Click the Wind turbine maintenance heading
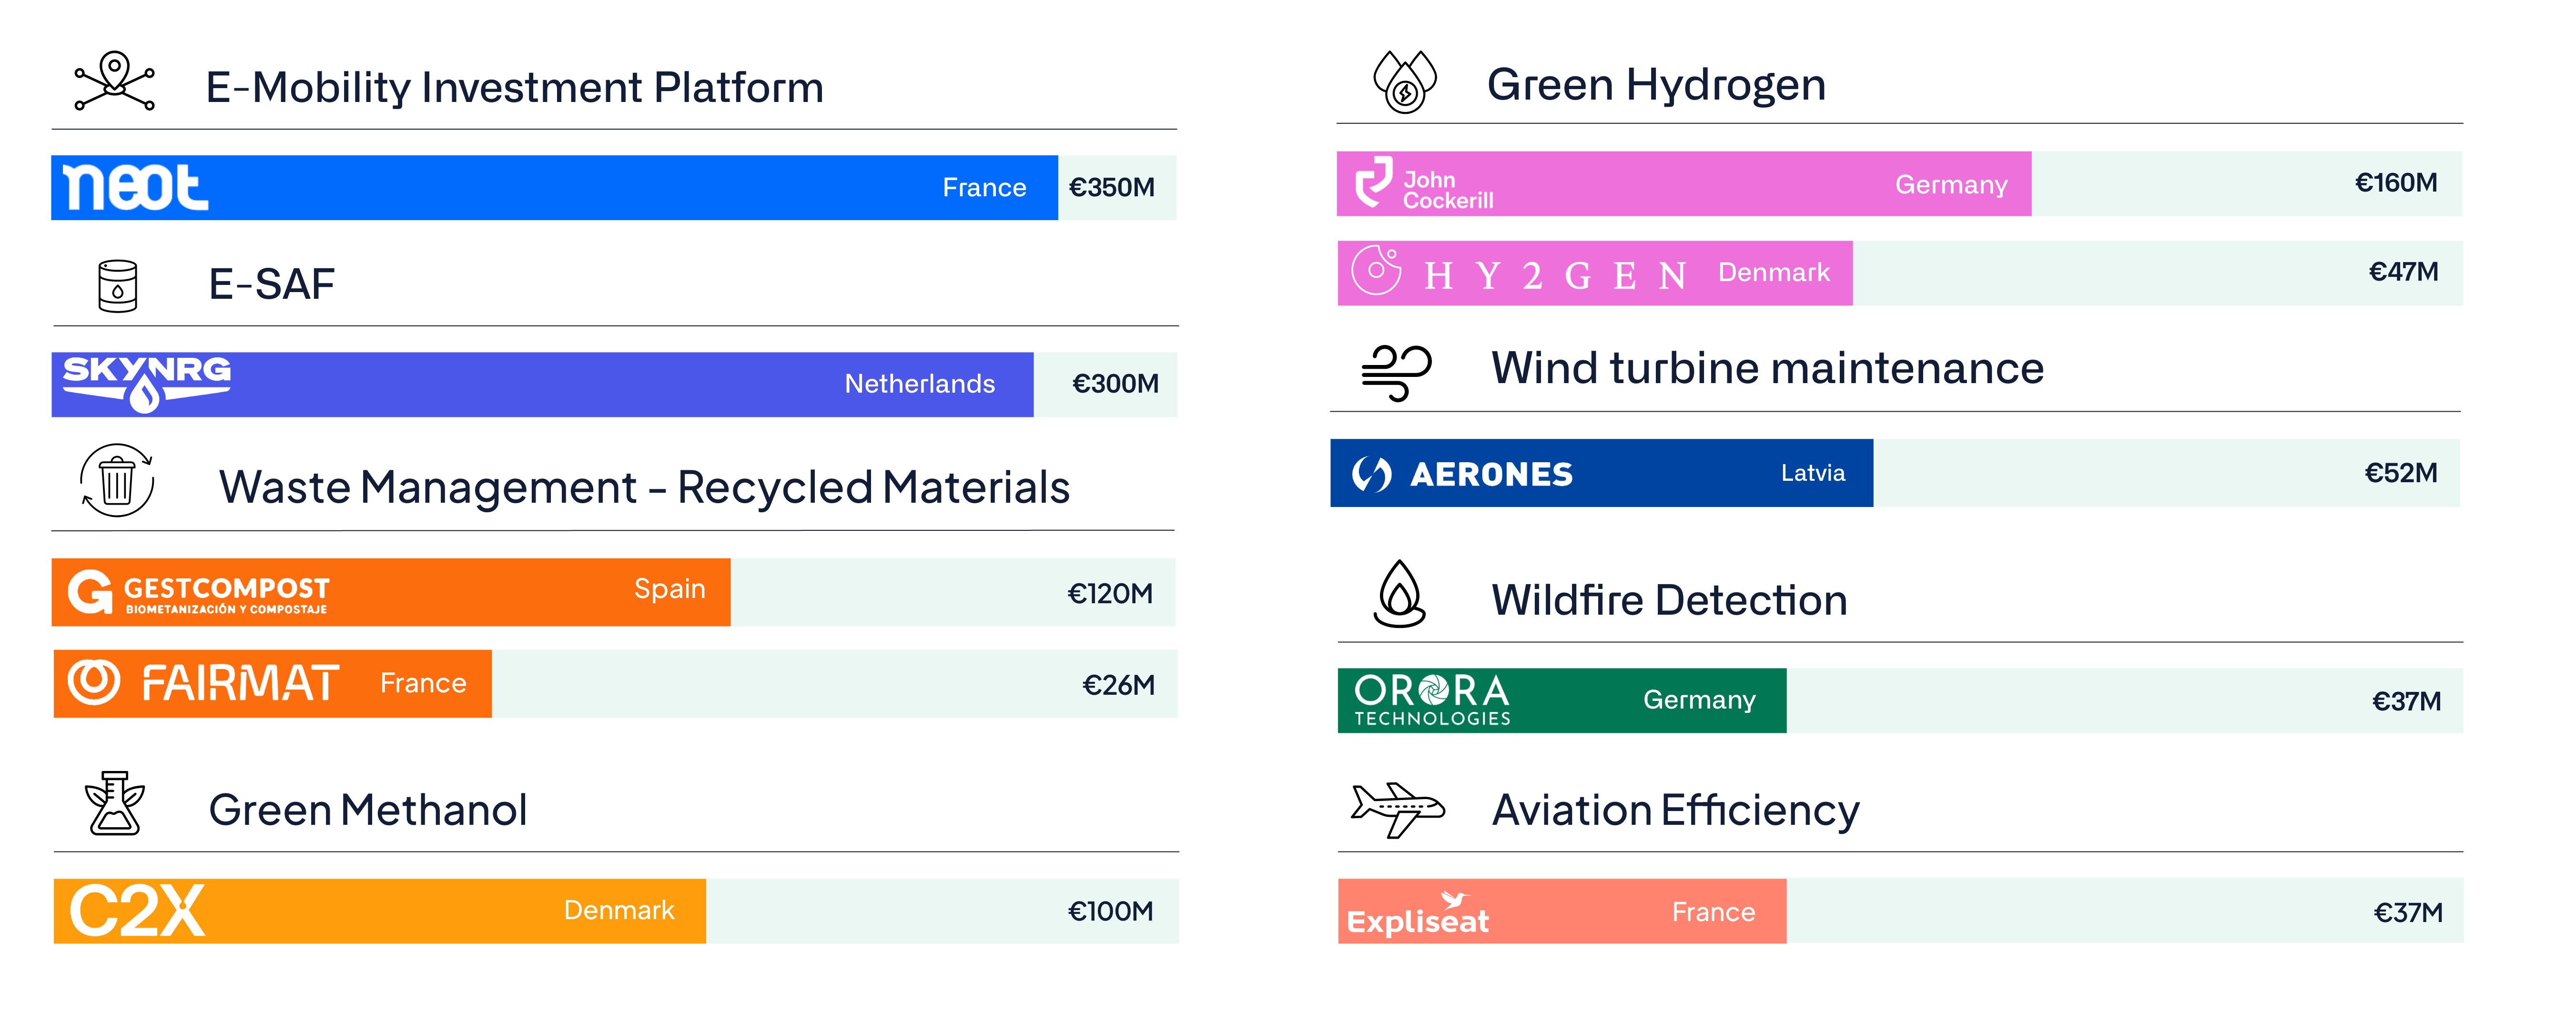The height and width of the screenshot is (1014, 2576). (x=1767, y=369)
